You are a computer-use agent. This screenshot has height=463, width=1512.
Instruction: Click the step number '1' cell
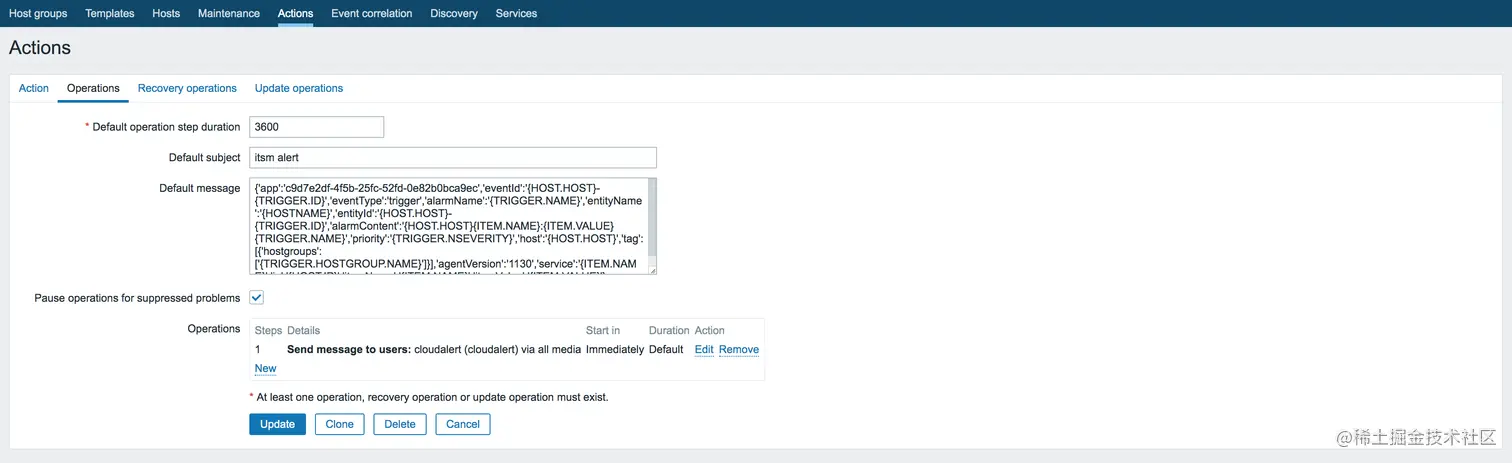click(x=258, y=349)
